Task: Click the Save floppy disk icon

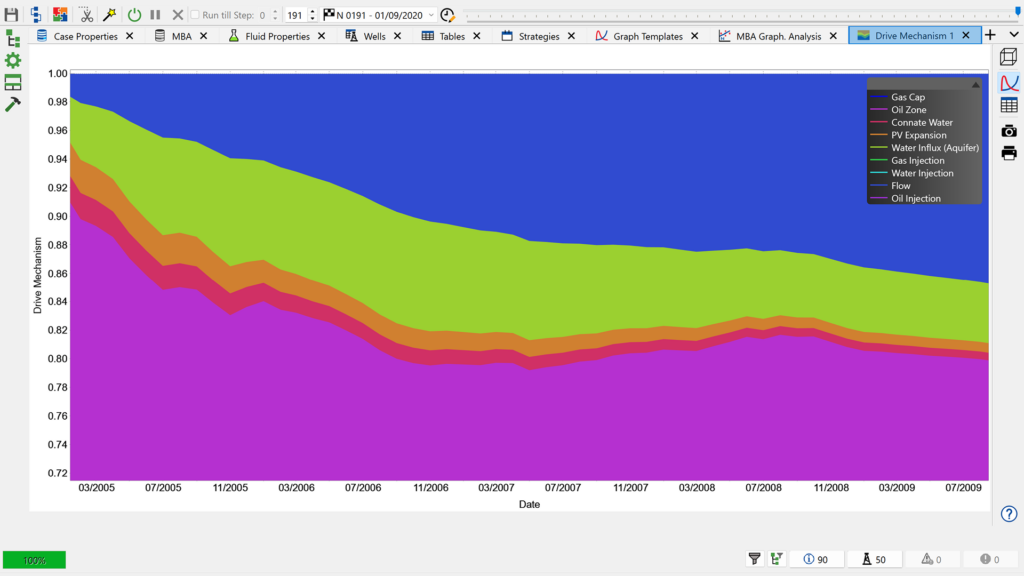Action: coord(12,15)
